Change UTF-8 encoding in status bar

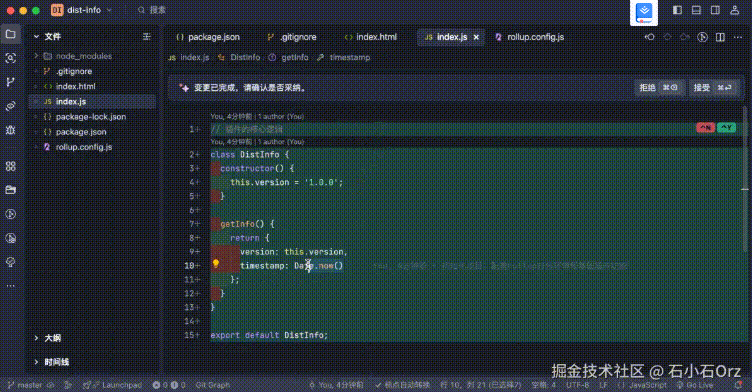pyautogui.click(x=577, y=385)
